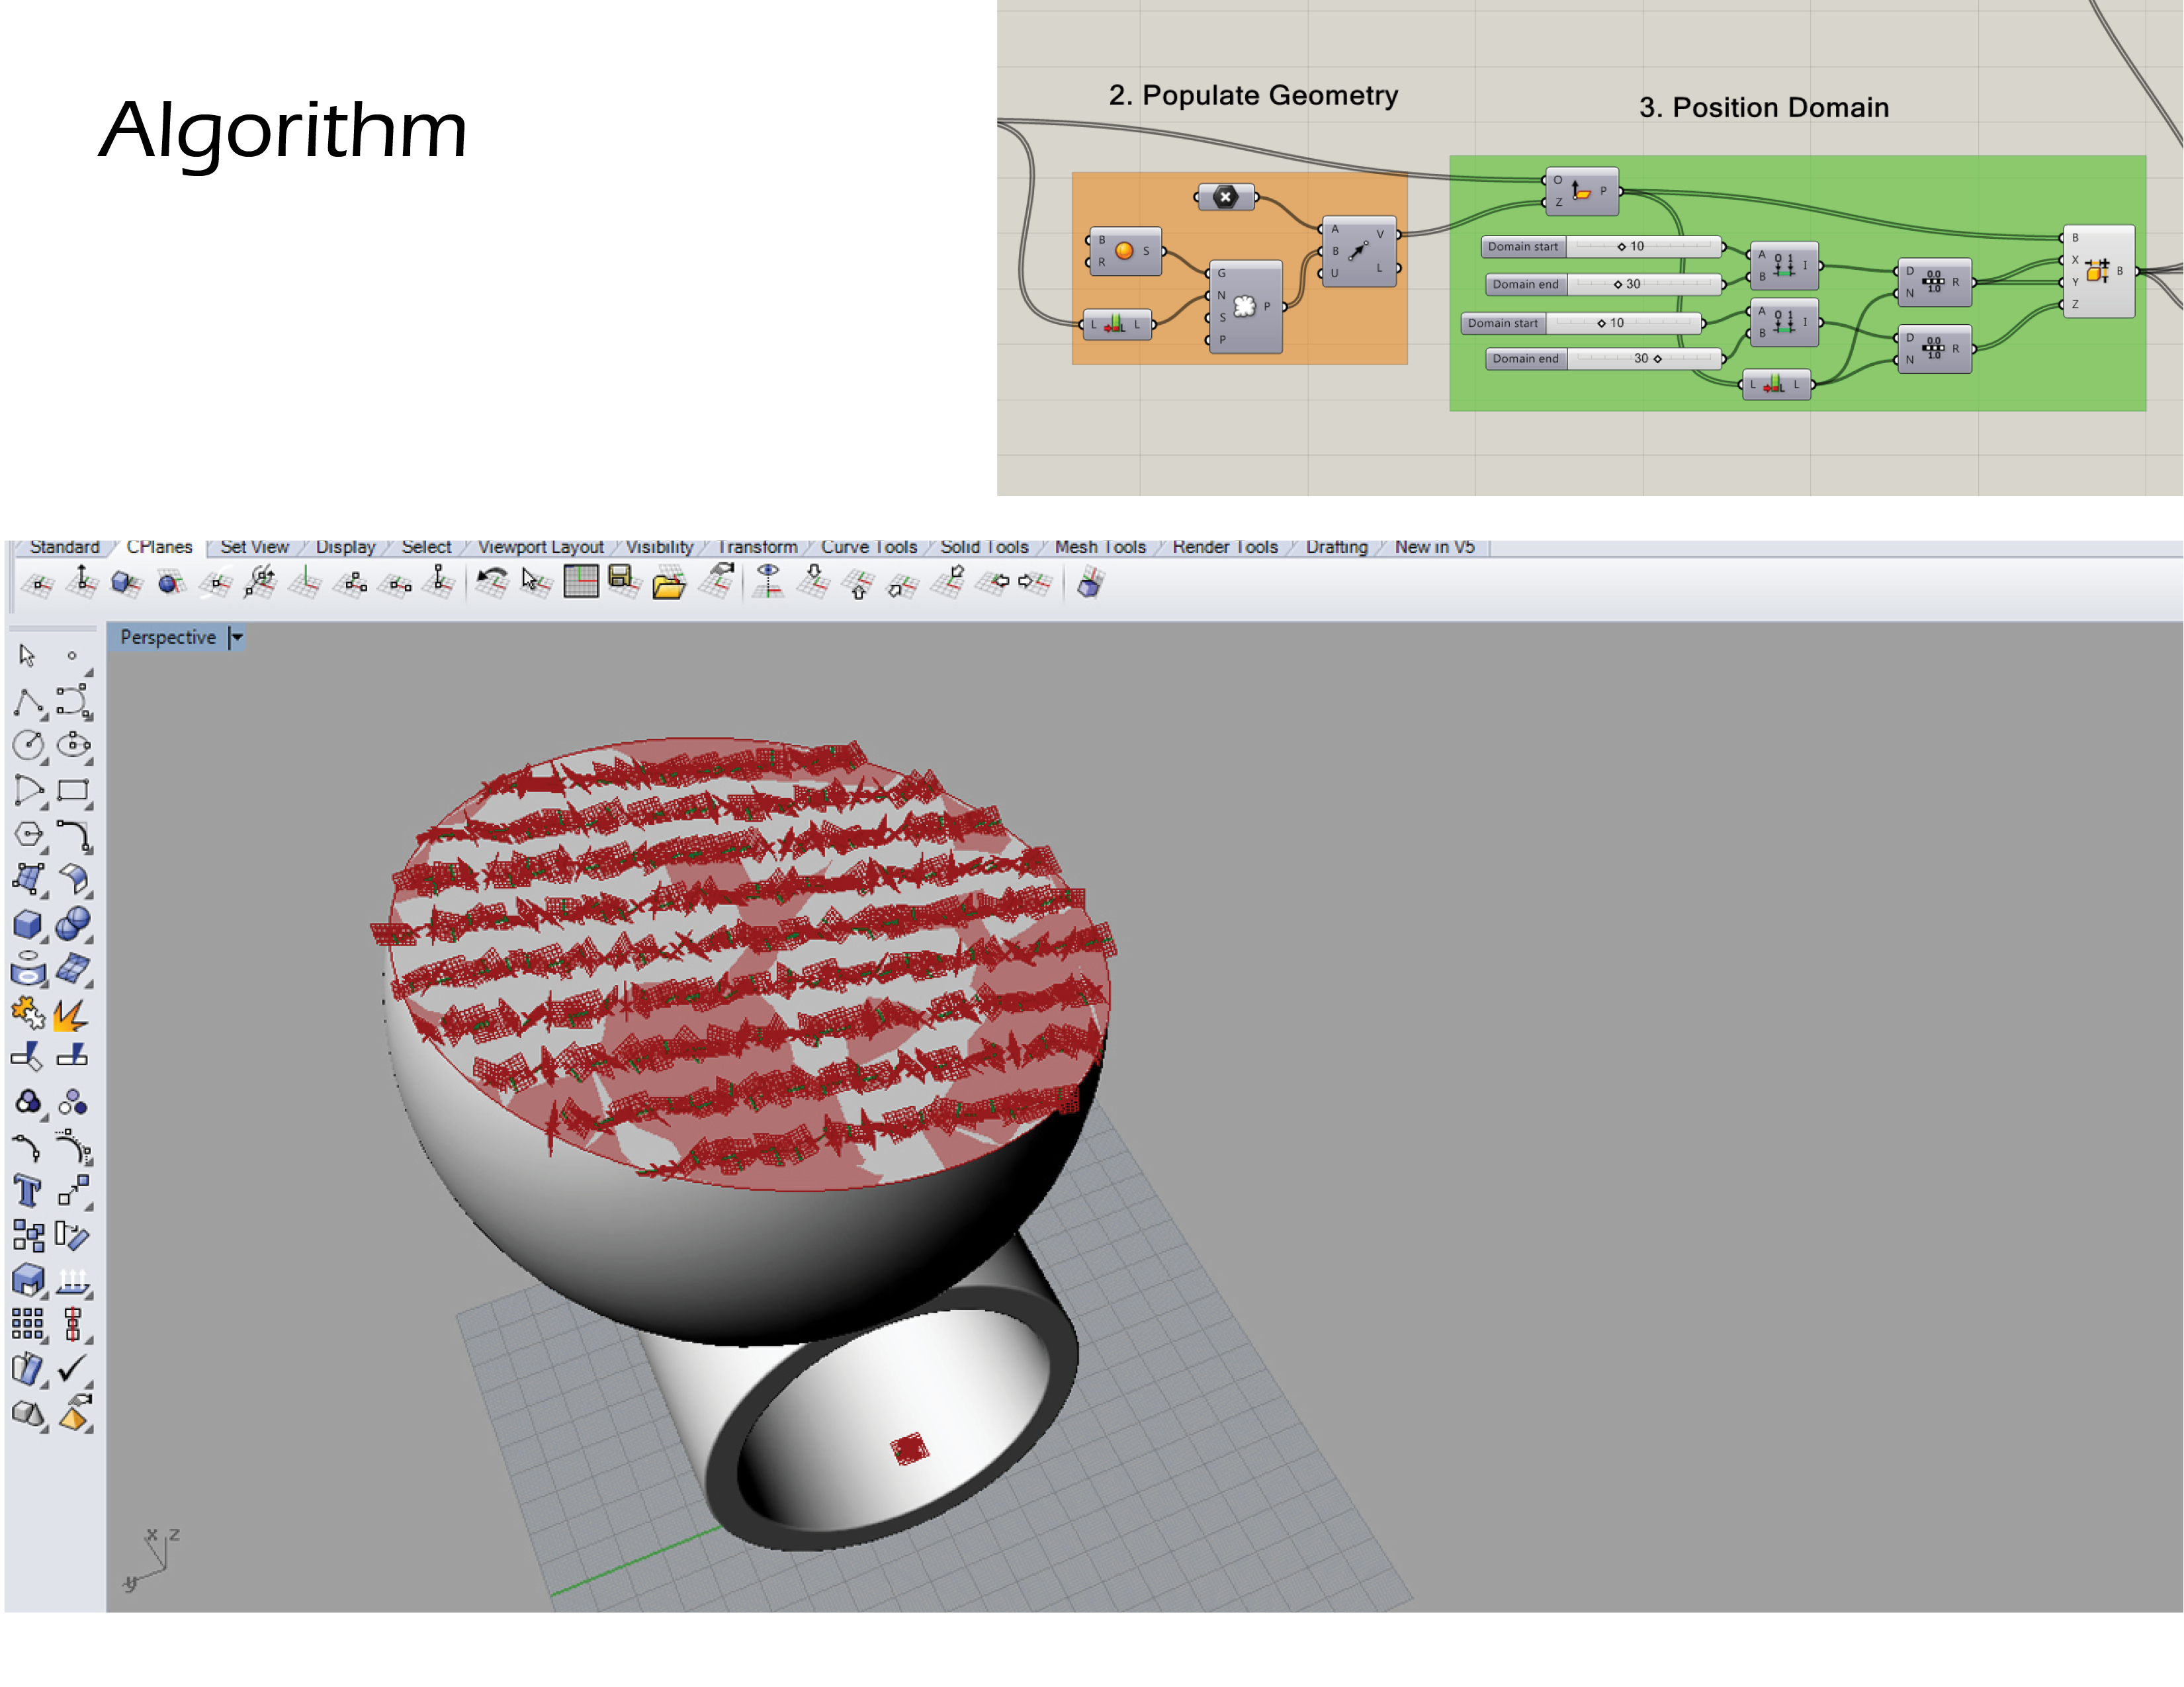Select the Circle tool in sidebar
Image resolution: width=2184 pixels, height=1687 pixels.
[28, 745]
